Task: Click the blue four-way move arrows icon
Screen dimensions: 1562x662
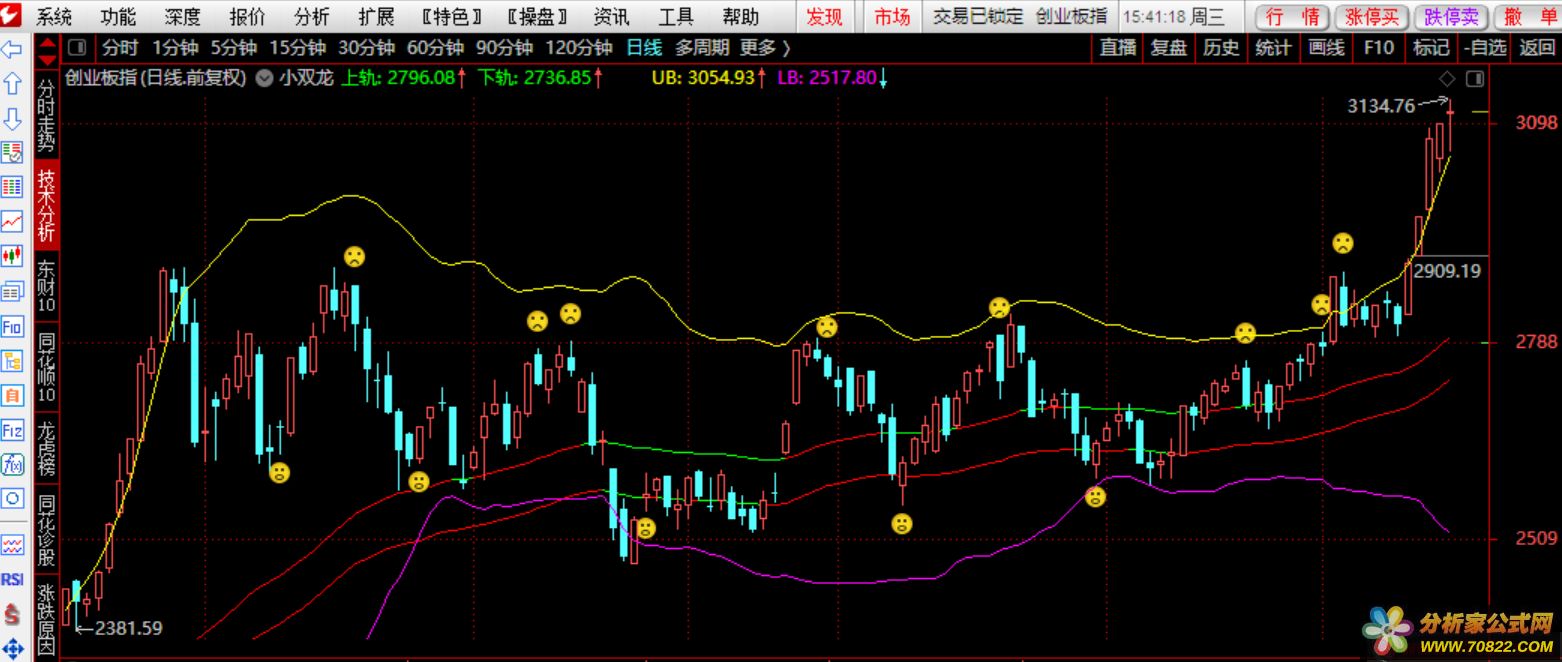Action: [x=12, y=648]
